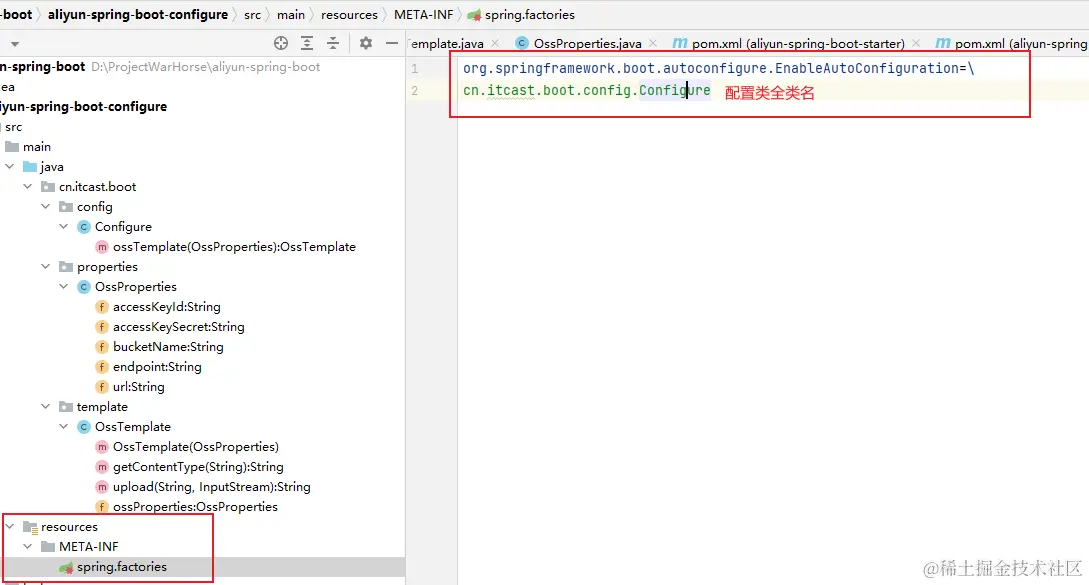Click META-INF in the breadcrumb path
Screen dimensions: 1089x585
click(424, 15)
